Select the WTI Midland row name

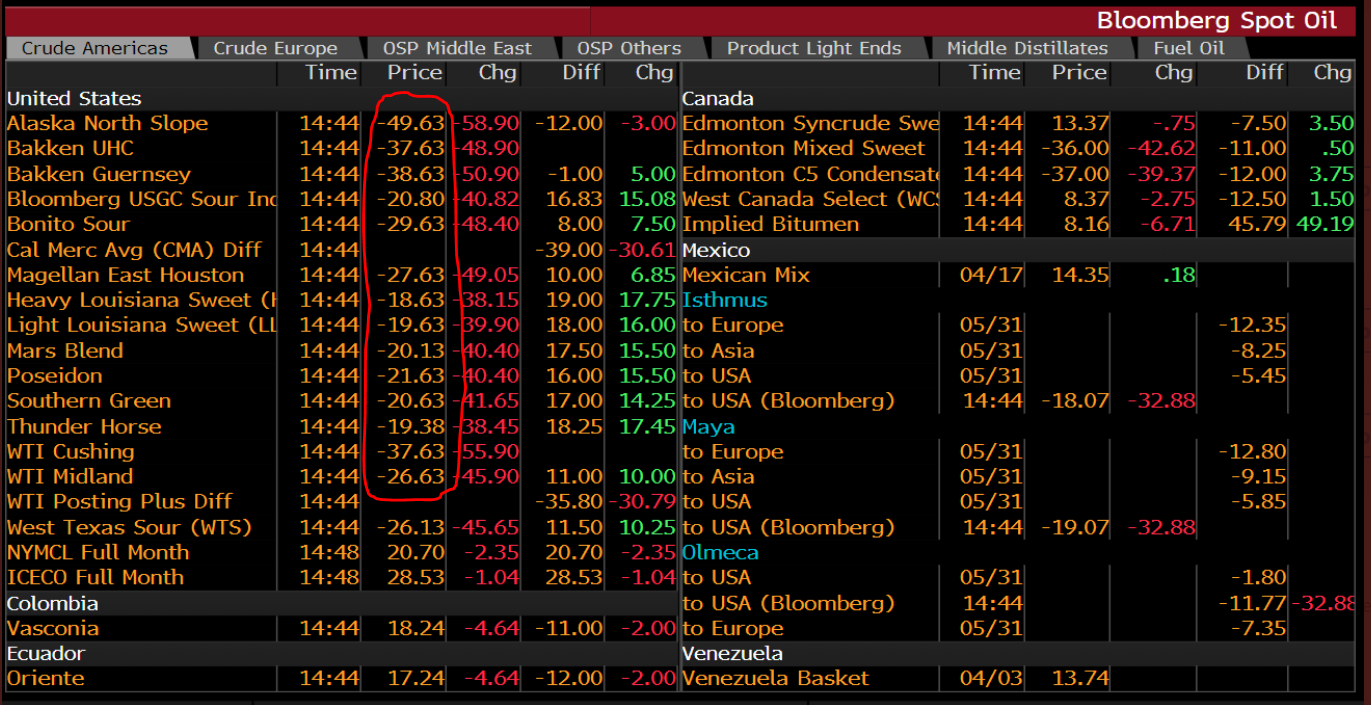(70, 476)
